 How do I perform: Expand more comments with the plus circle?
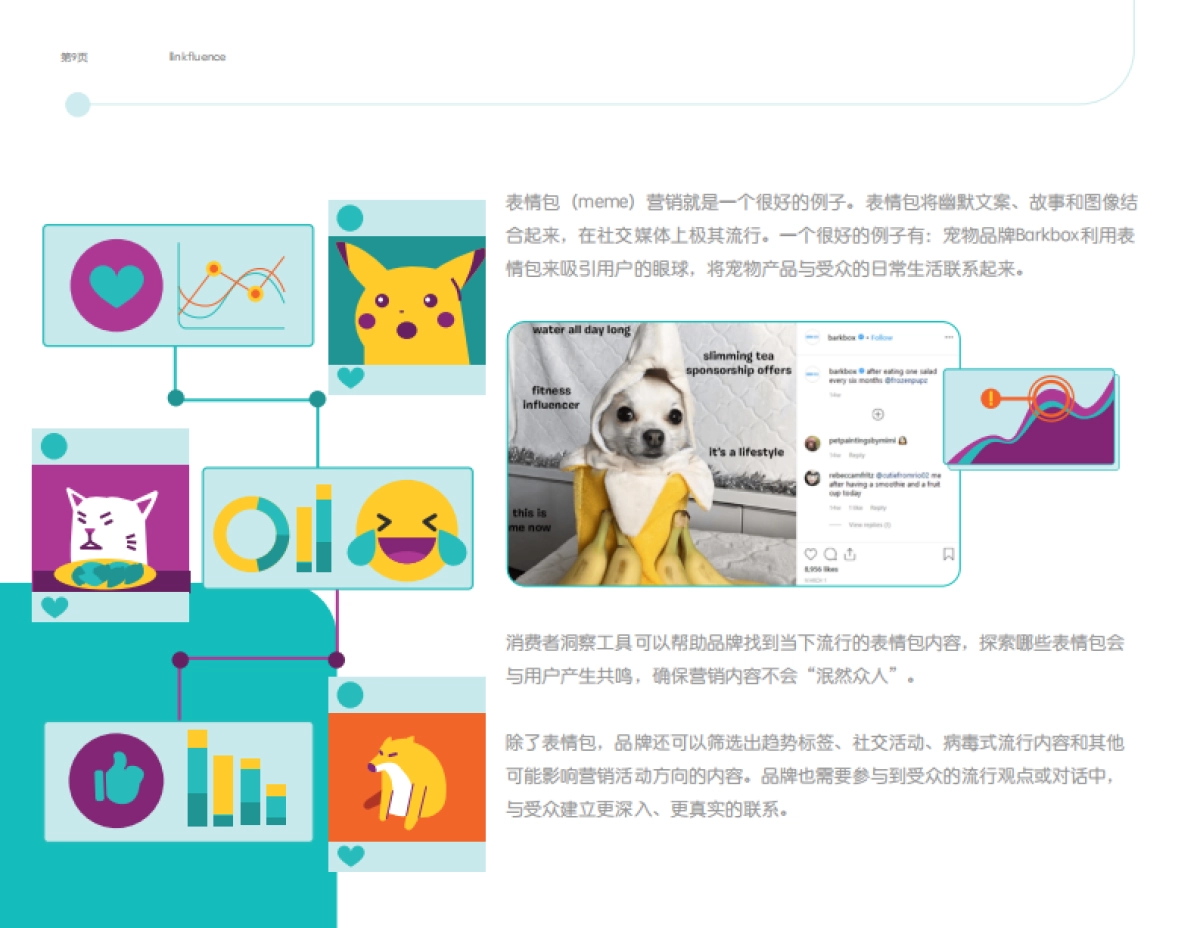tap(877, 414)
